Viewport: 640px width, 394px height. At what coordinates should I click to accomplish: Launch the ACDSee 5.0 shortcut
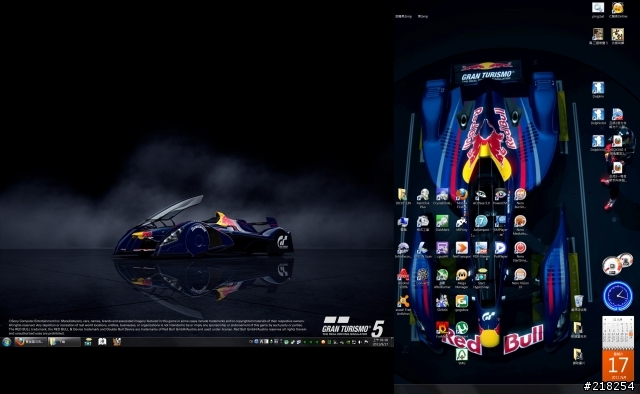(x=481, y=195)
